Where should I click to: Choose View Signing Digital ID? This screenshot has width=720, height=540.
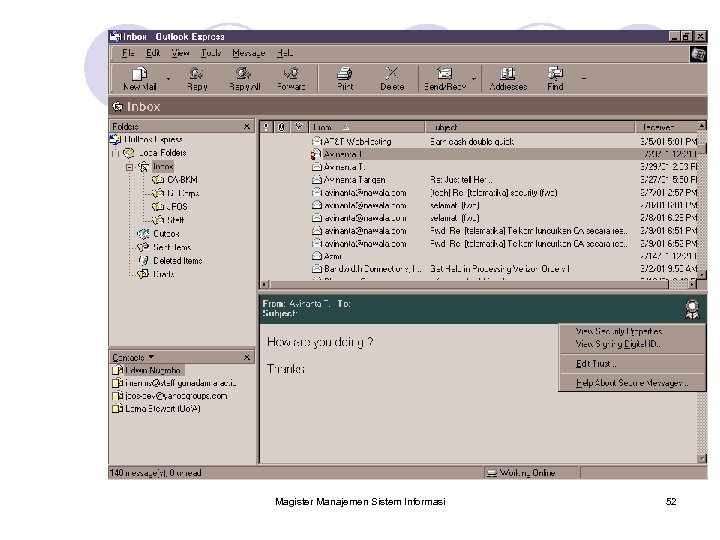coord(632,343)
